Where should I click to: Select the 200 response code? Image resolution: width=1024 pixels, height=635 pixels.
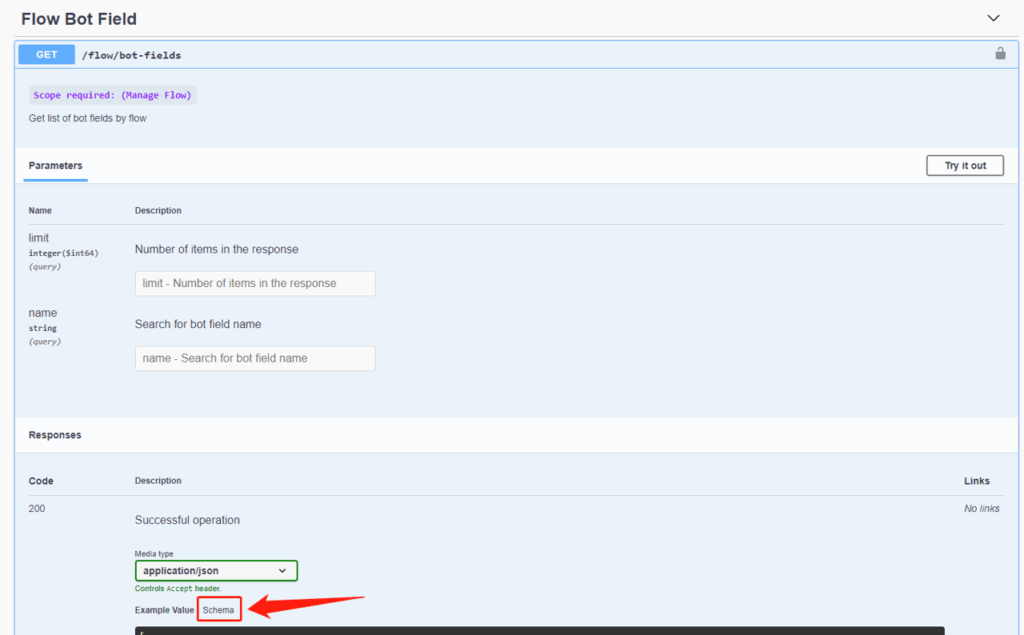(37, 509)
